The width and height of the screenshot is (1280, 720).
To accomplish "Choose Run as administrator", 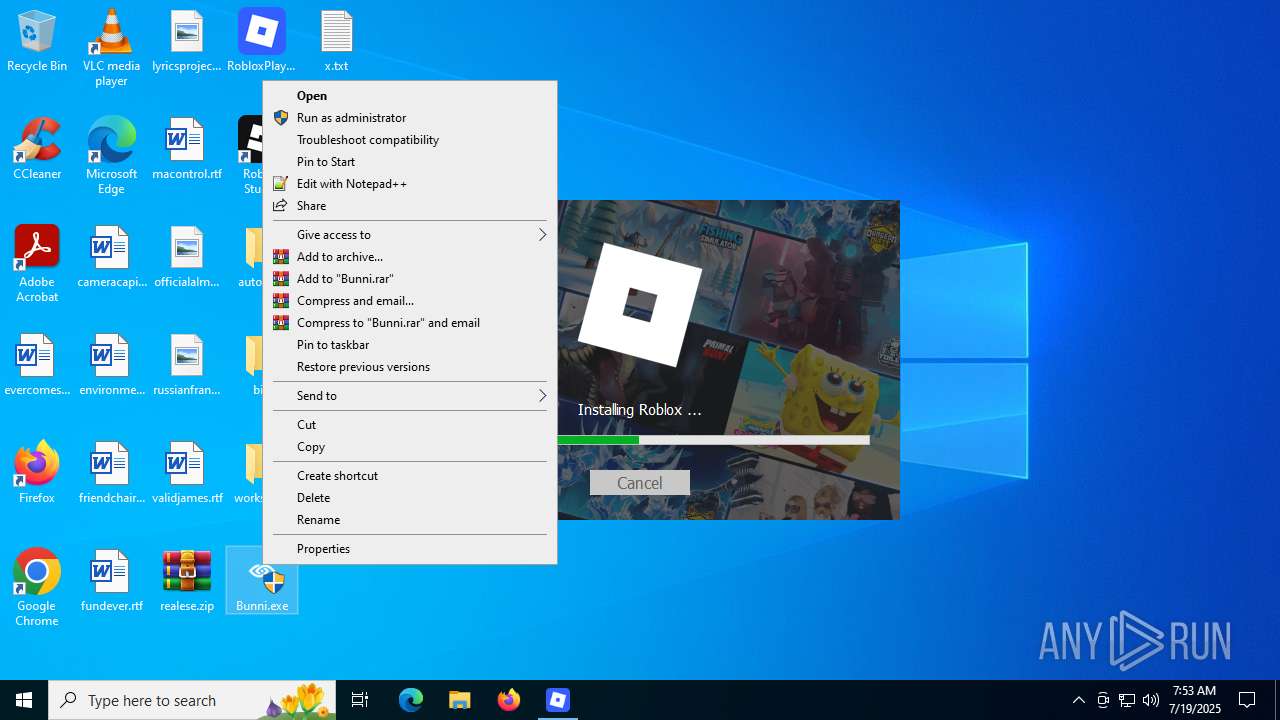I will click(x=410, y=118).
